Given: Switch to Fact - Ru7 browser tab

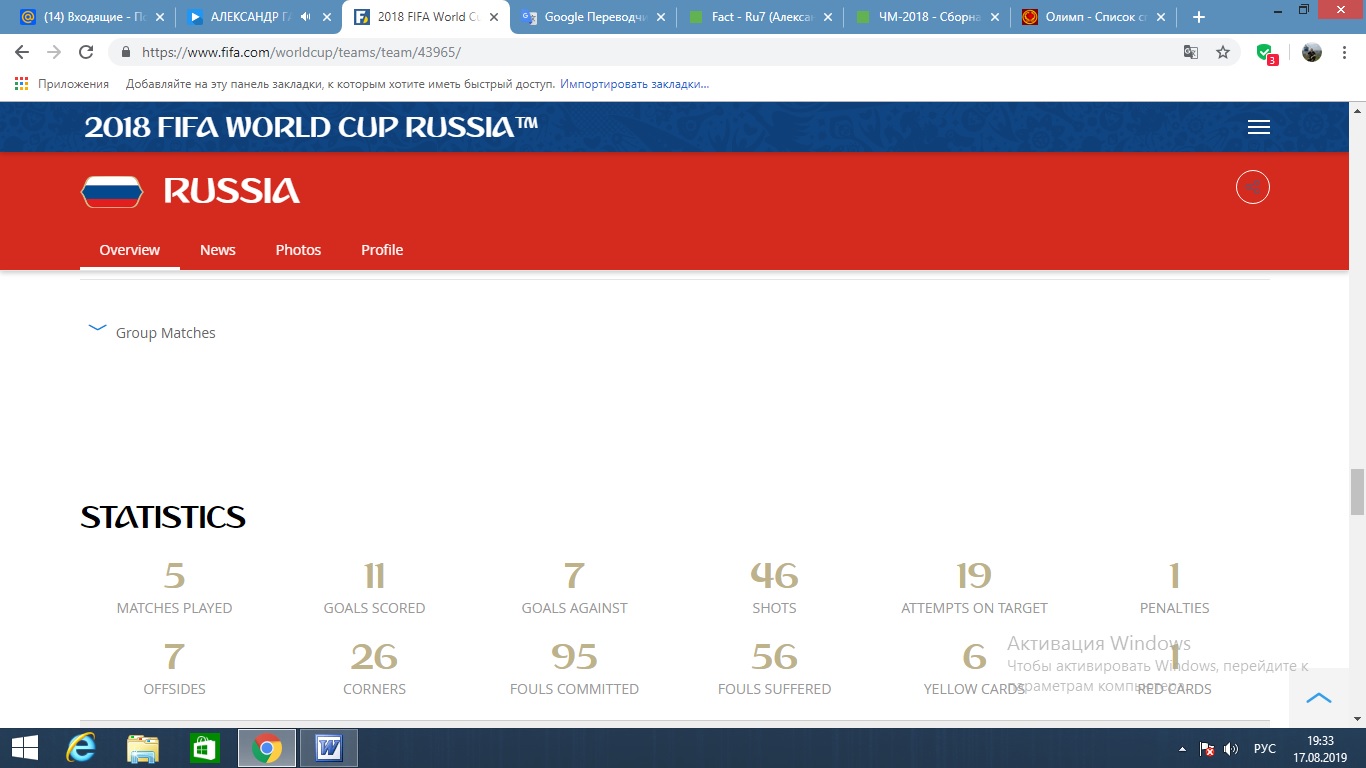Looking at the screenshot, I should [758, 17].
